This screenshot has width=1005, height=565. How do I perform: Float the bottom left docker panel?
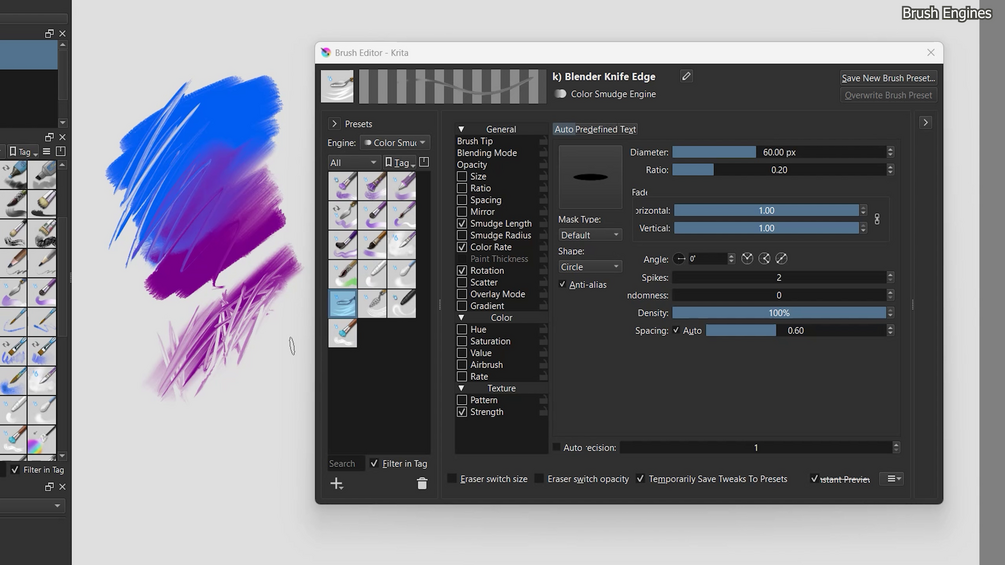click(x=49, y=487)
